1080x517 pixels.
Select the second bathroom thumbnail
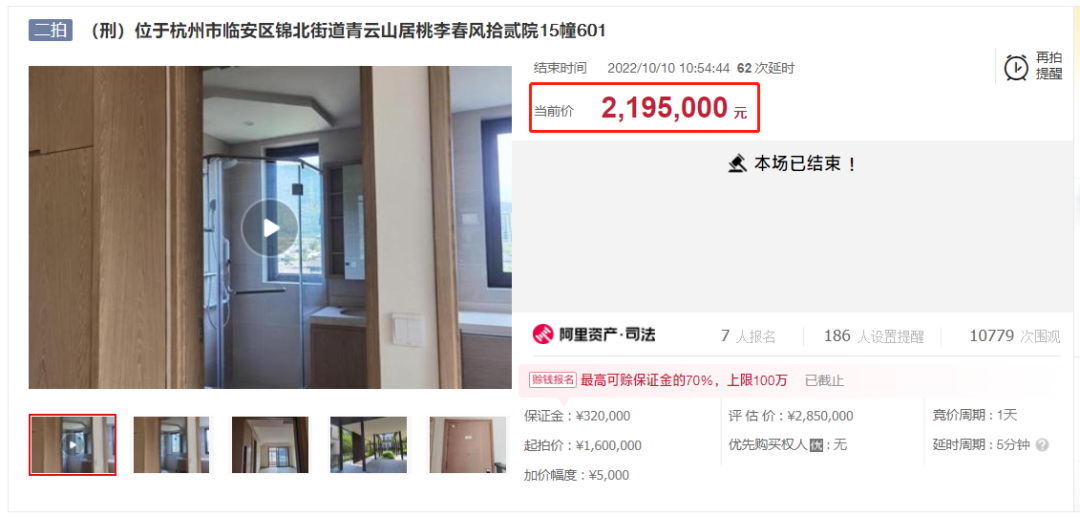coord(171,445)
